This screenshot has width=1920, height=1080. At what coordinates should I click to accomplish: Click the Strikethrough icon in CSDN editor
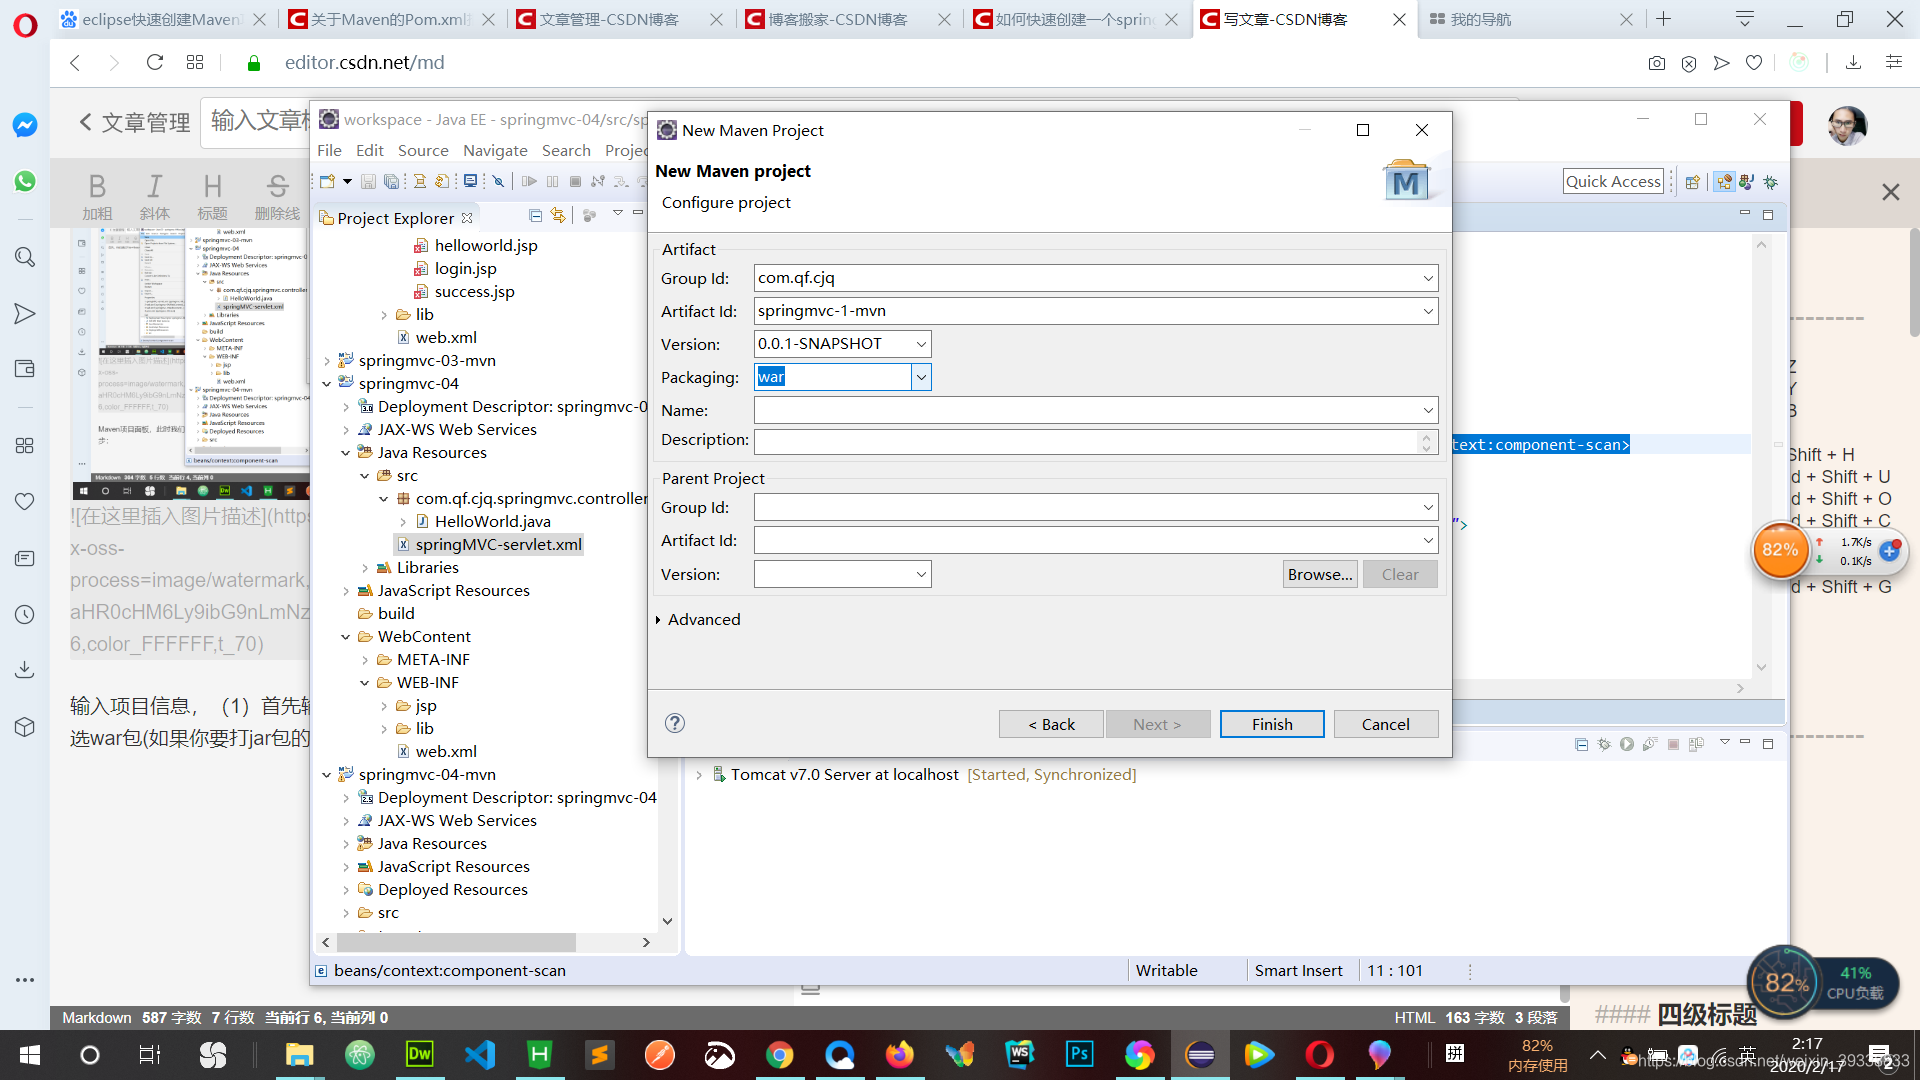(277, 197)
